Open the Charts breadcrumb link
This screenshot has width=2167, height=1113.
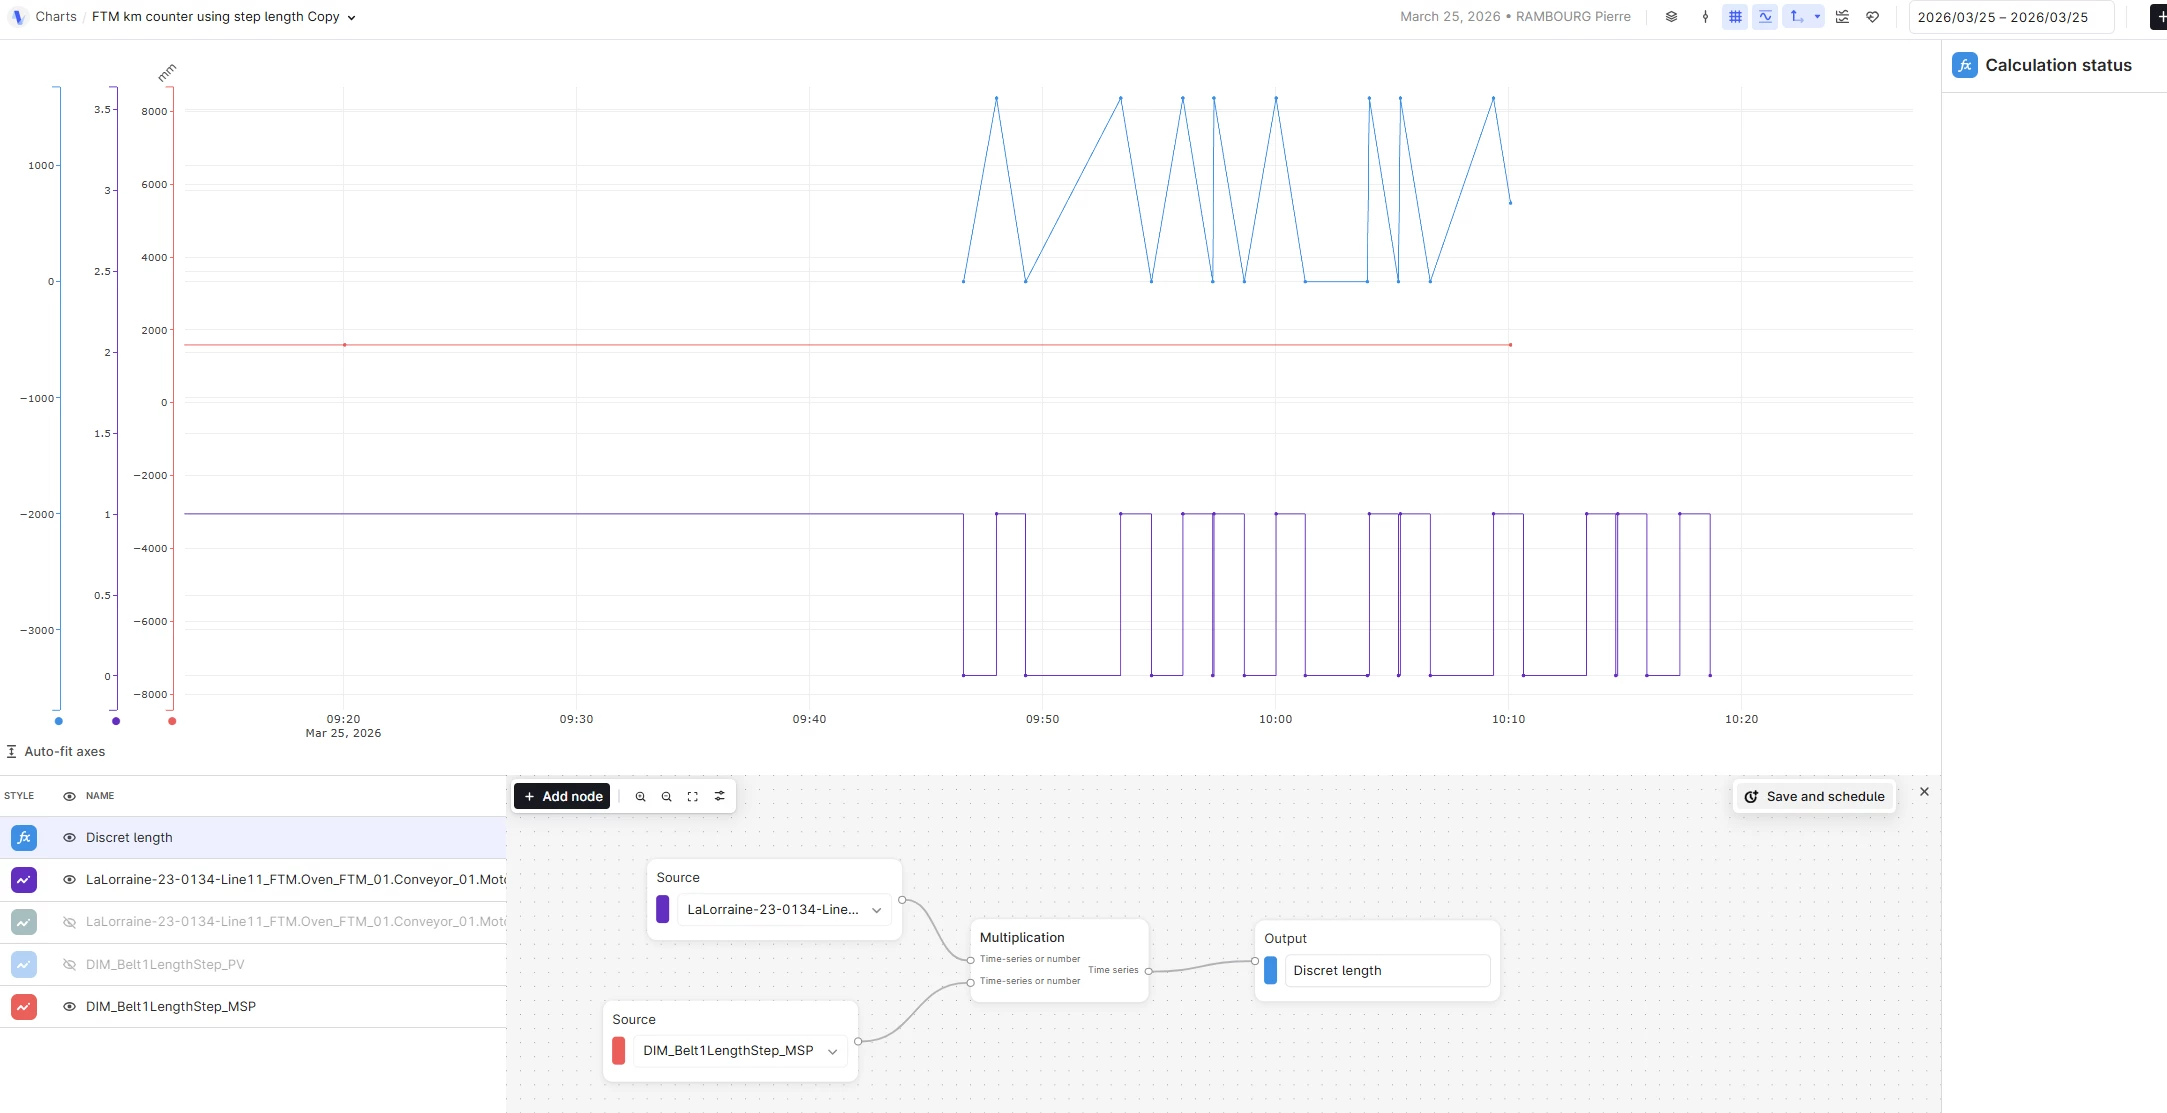pos(56,17)
